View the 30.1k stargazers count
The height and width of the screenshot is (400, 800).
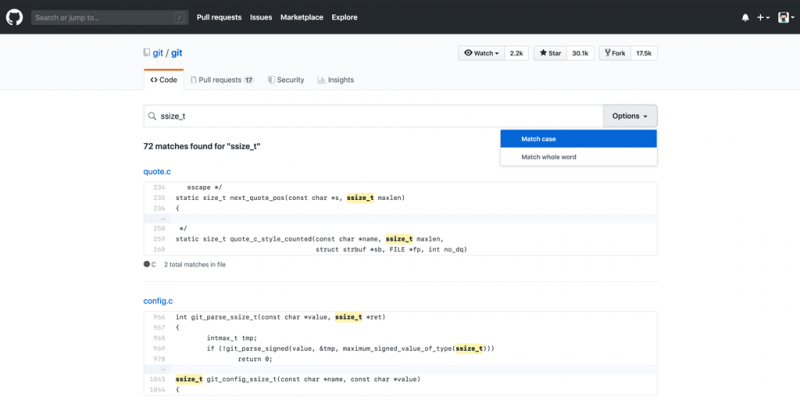(580, 53)
